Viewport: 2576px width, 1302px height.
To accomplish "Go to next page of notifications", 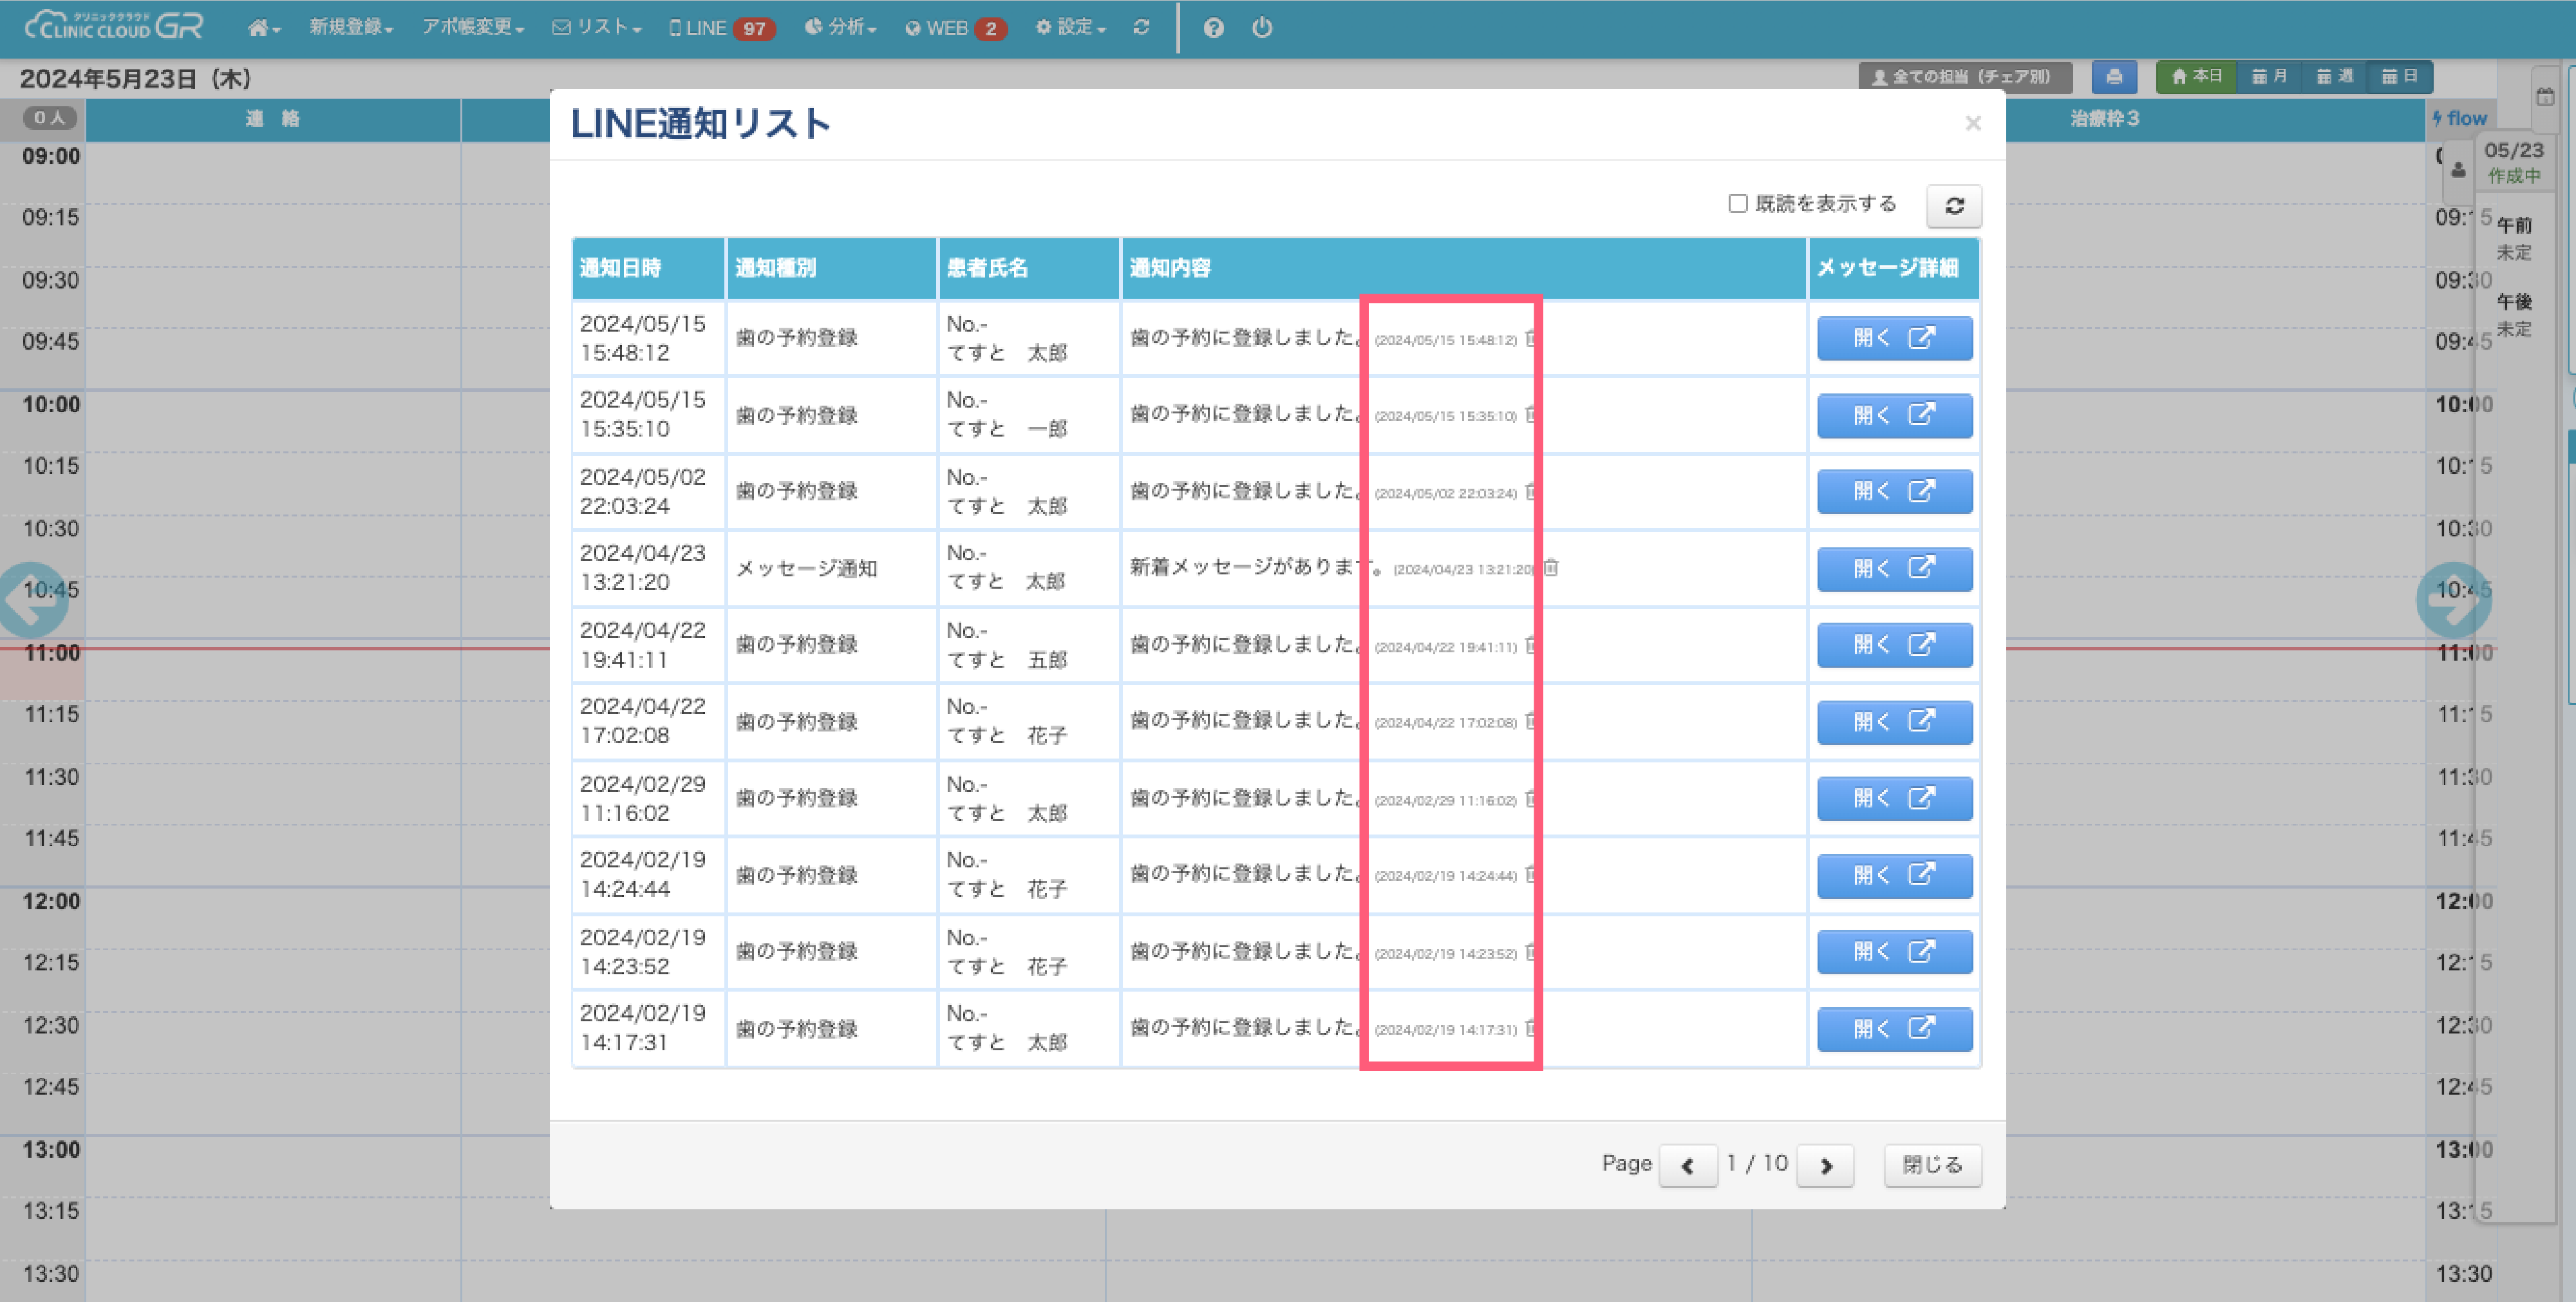I will point(1825,1166).
